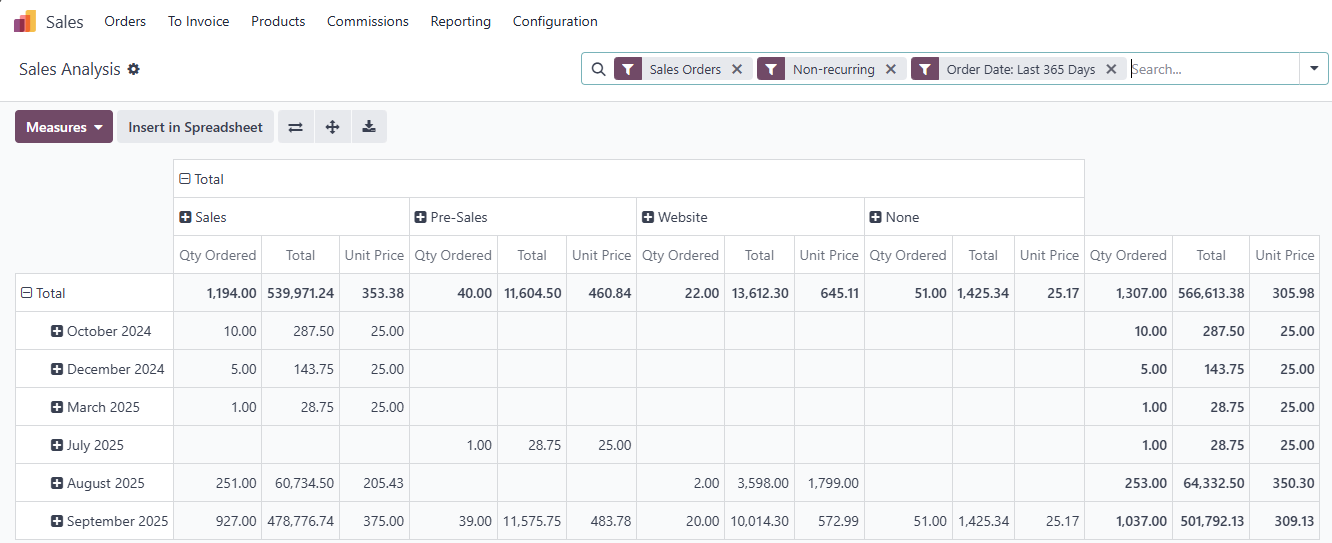The width and height of the screenshot is (1332, 543).
Task: Click the flip axis icon
Action: point(296,127)
